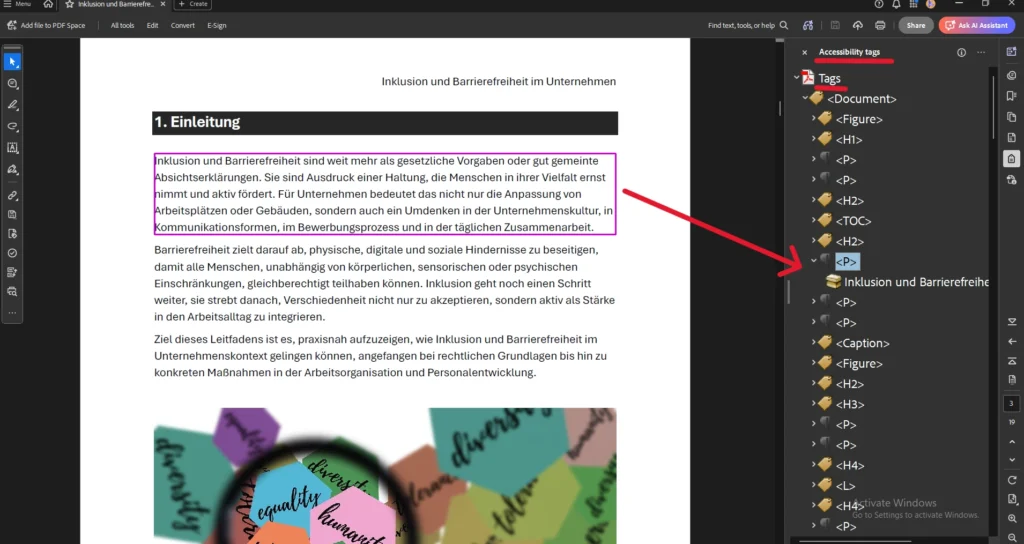
Task: Open All tools
Action: 122,25
